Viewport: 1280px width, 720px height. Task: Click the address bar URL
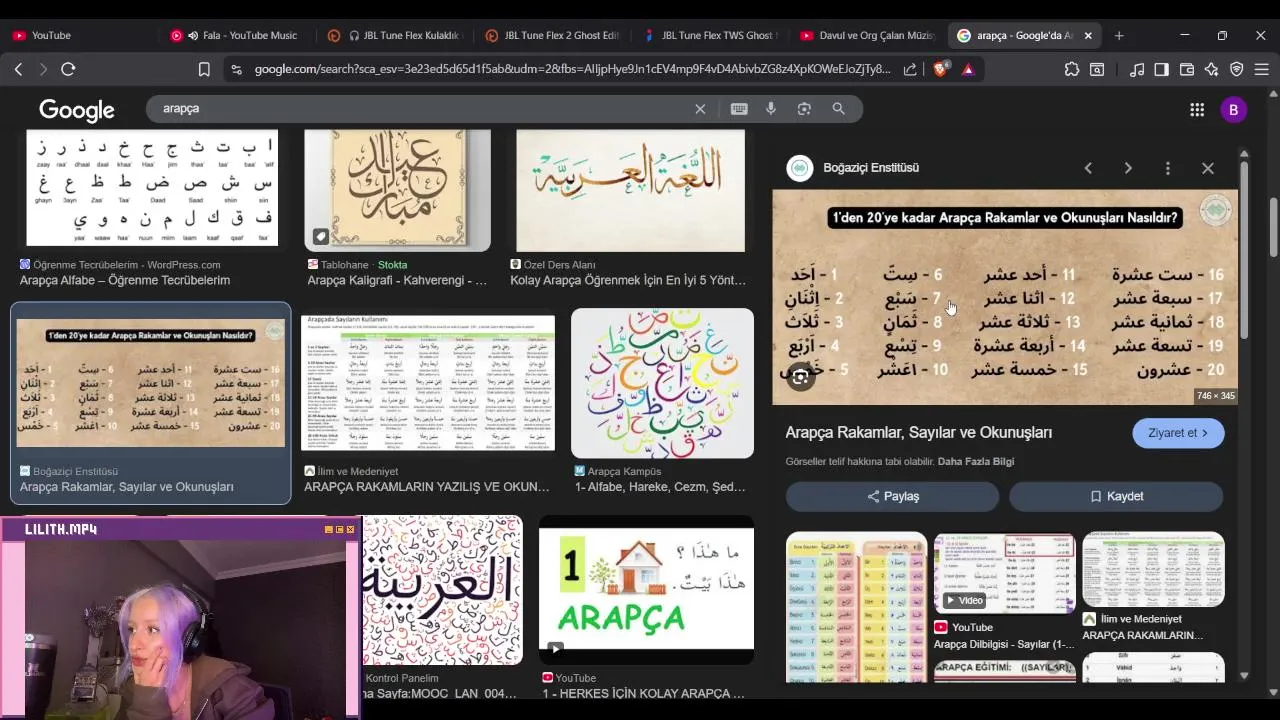click(x=572, y=69)
